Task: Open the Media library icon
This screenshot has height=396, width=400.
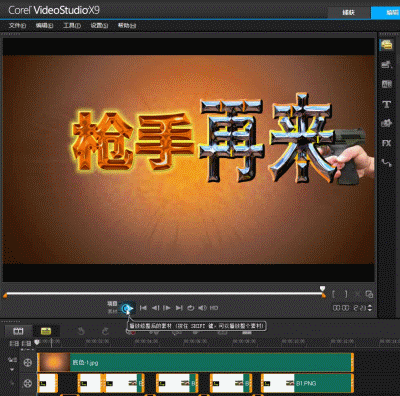Action: click(x=386, y=45)
